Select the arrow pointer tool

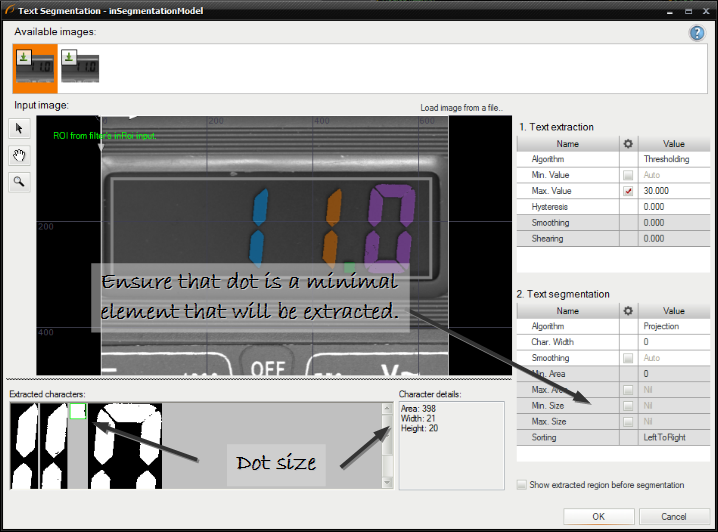click(x=19, y=128)
